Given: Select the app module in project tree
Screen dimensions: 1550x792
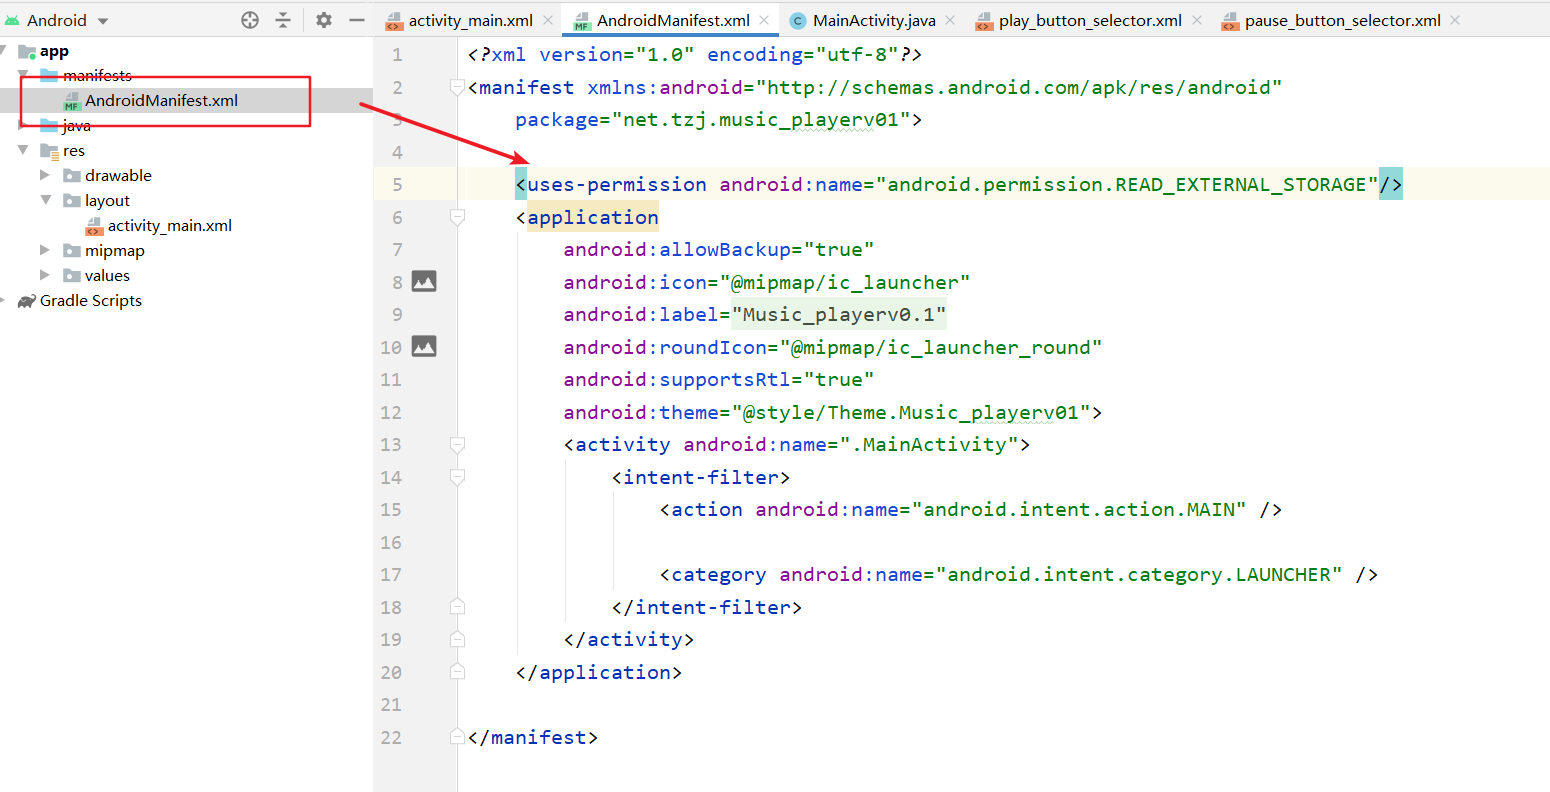Looking at the screenshot, I should click(x=54, y=51).
